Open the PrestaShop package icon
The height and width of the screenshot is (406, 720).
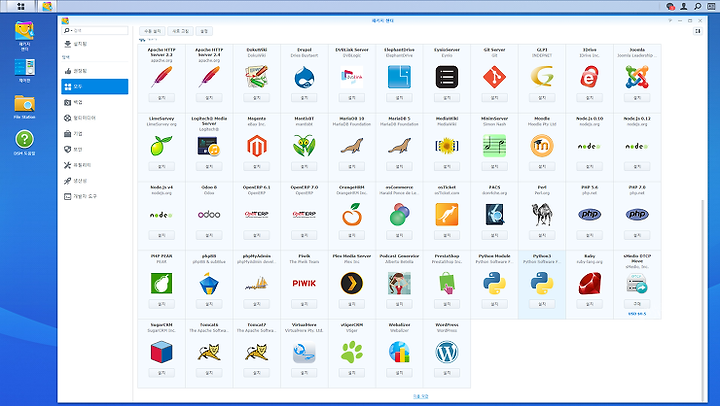447,283
